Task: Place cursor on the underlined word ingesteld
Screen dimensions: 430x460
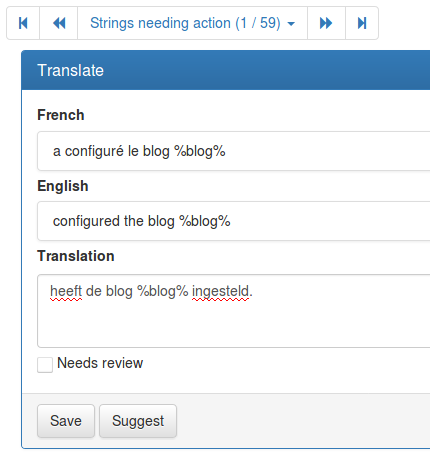Action: tap(220, 292)
